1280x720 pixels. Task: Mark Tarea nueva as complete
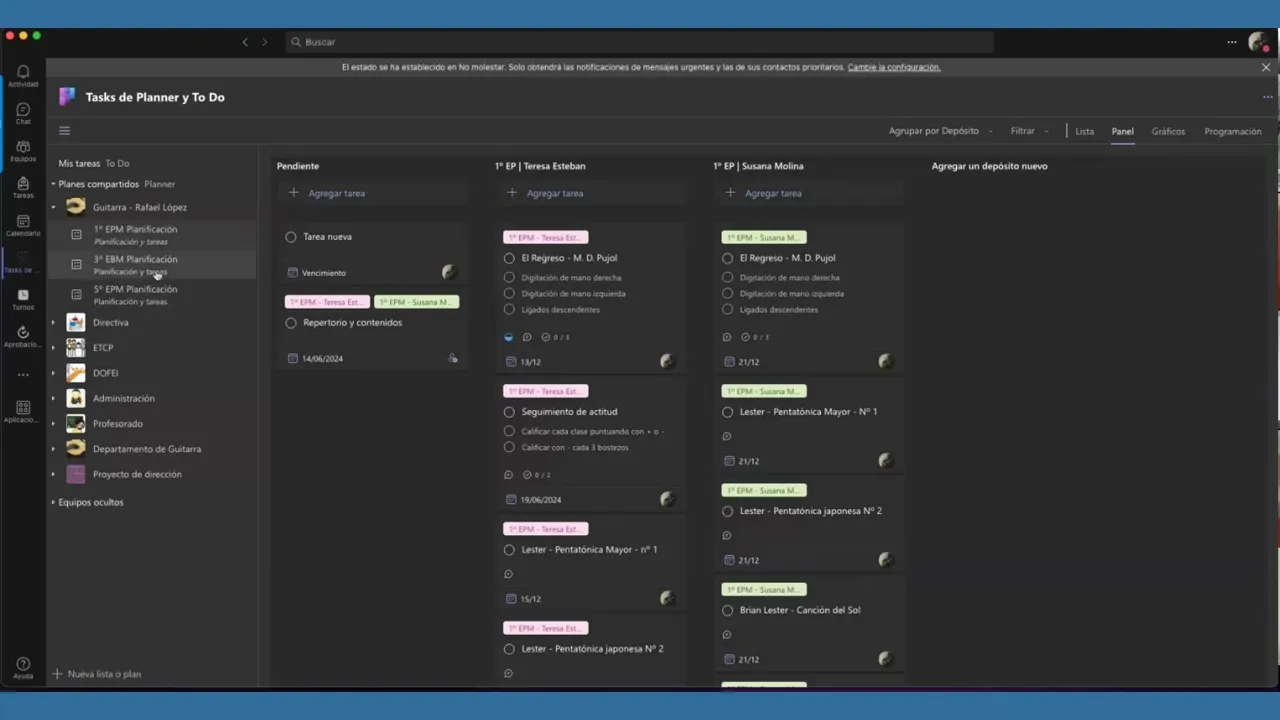click(x=291, y=237)
